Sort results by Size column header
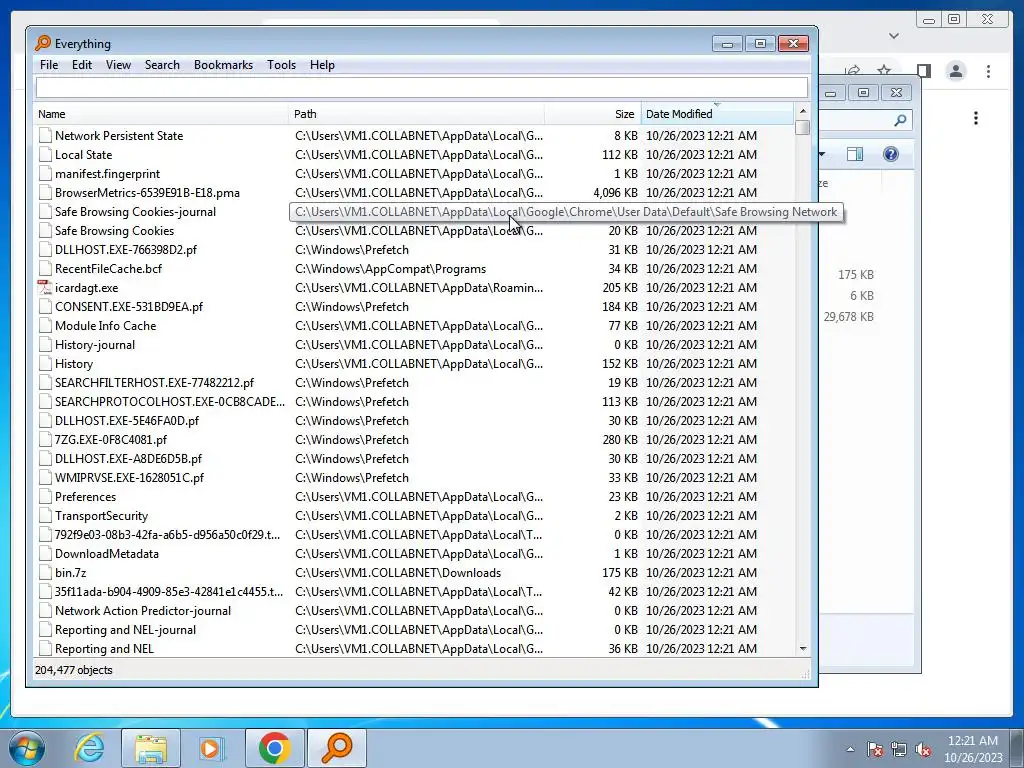The image size is (1024, 768). [593, 114]
